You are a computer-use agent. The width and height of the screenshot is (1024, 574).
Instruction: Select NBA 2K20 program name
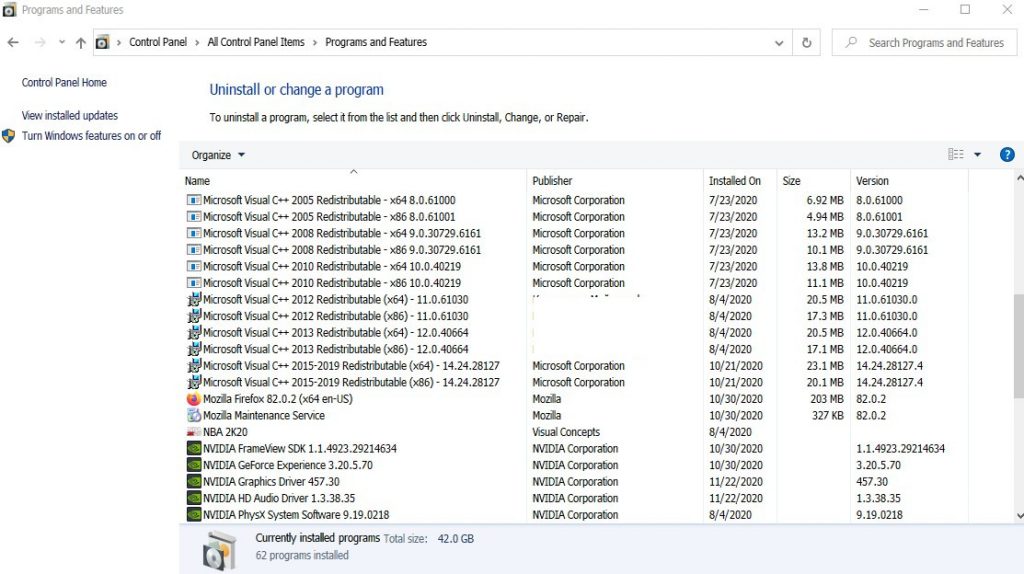click(225, 432)
